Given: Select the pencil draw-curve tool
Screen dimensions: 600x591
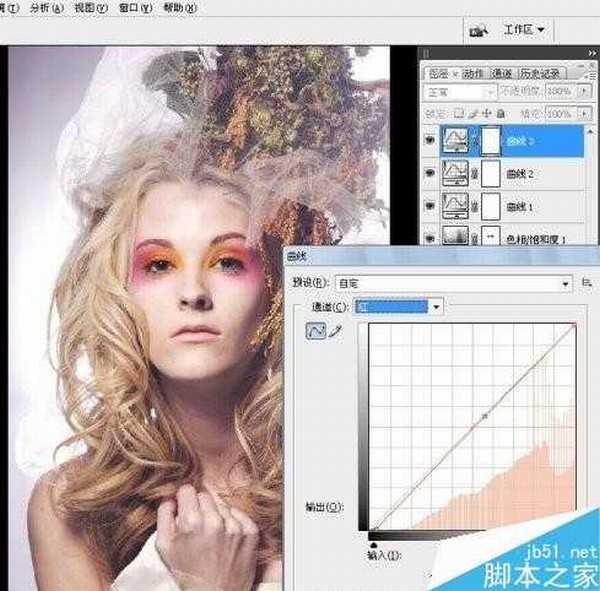Looking at the screenshot, I should pos(335,331).
